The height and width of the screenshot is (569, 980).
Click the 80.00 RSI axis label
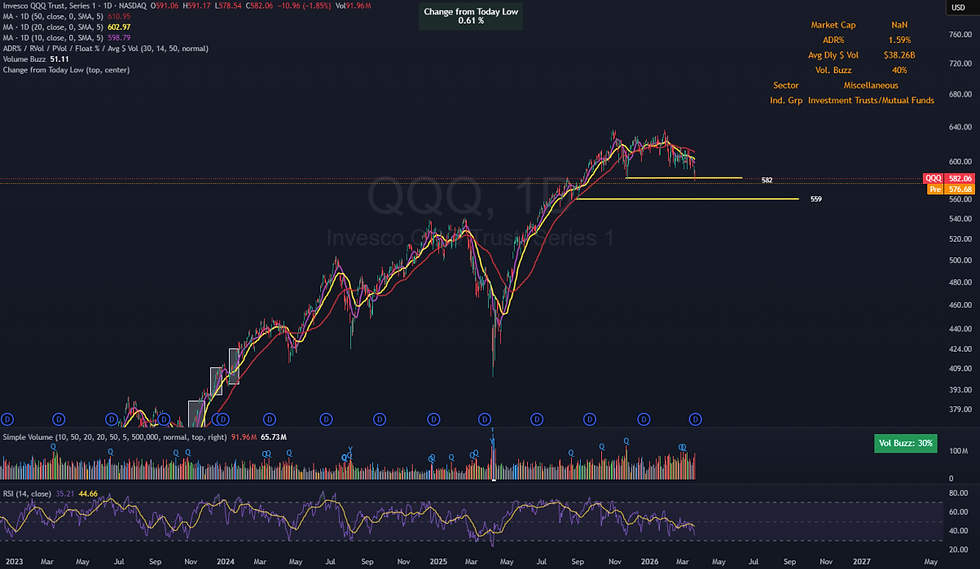959,493
